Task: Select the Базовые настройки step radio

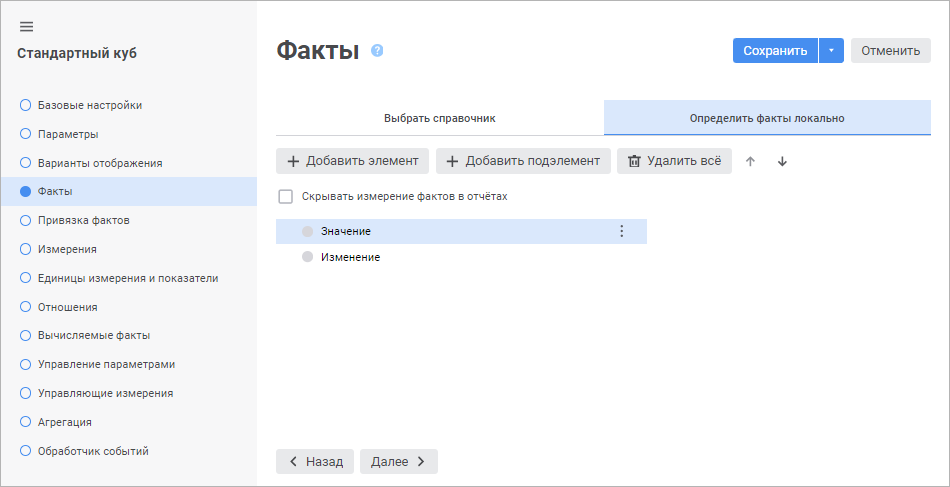Action: pos(26,105)
